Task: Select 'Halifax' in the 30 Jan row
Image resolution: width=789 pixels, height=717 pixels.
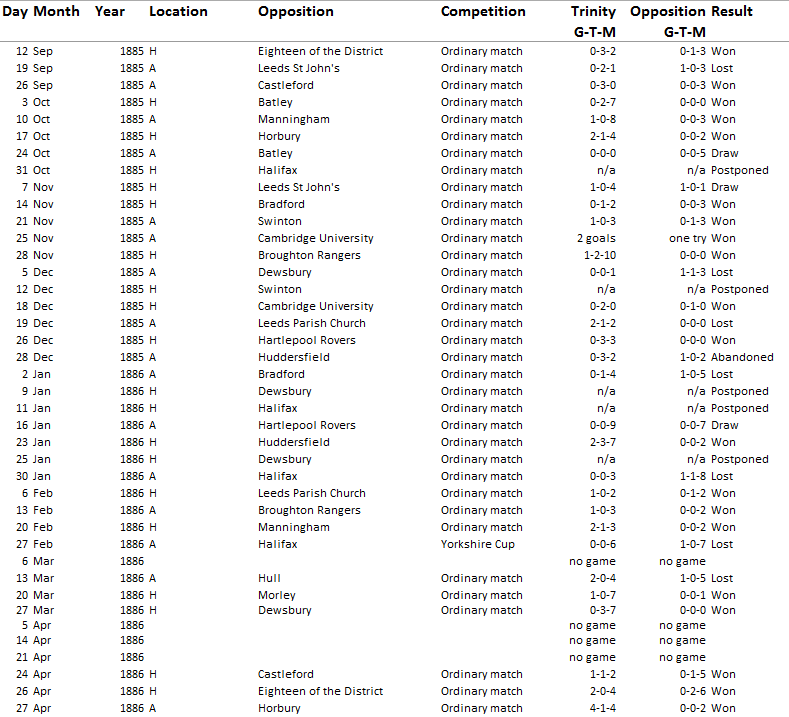Action: [x=278, y=476]
